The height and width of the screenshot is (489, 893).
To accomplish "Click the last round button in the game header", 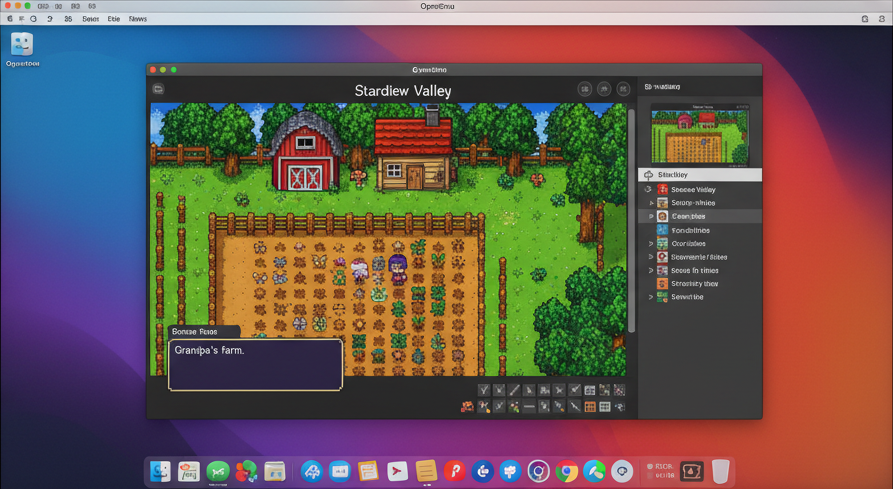I will pyautogui.click(x=623, y=90).
